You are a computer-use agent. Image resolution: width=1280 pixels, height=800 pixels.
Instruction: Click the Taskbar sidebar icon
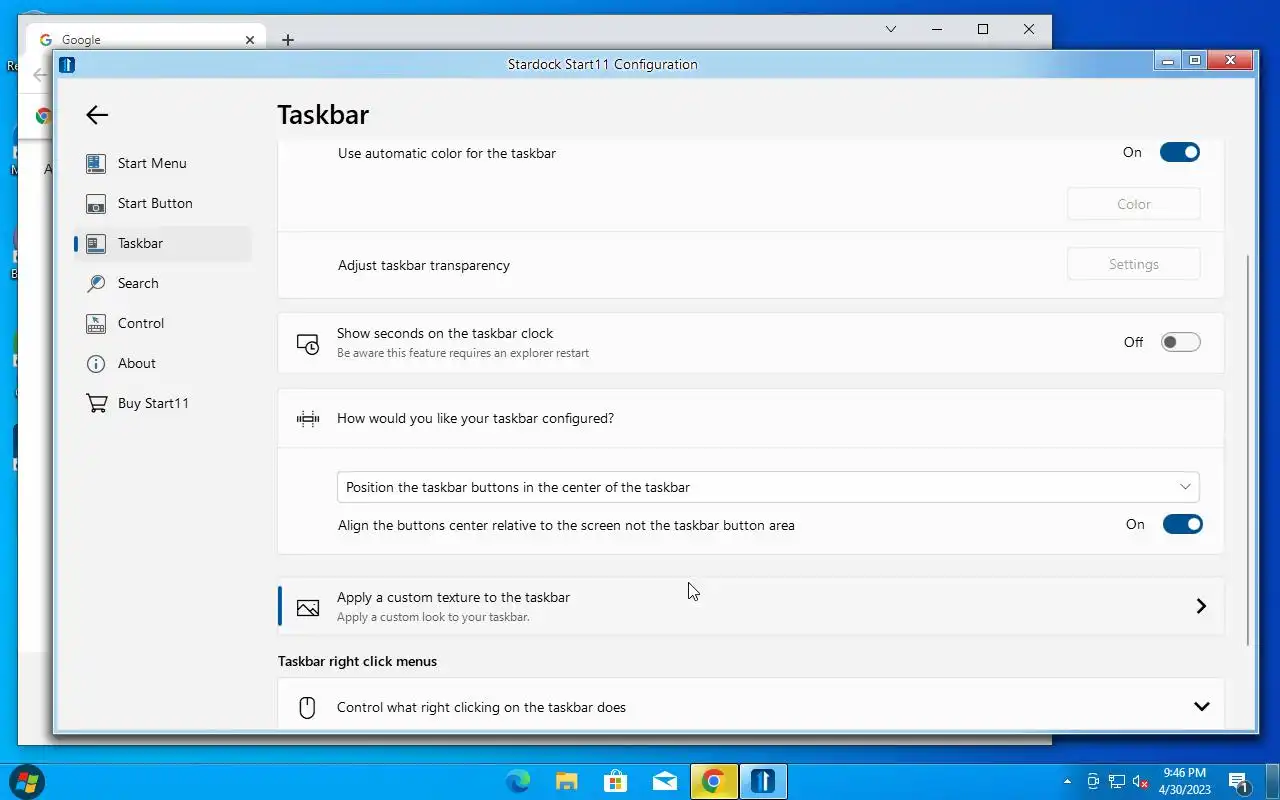[96, 243]
